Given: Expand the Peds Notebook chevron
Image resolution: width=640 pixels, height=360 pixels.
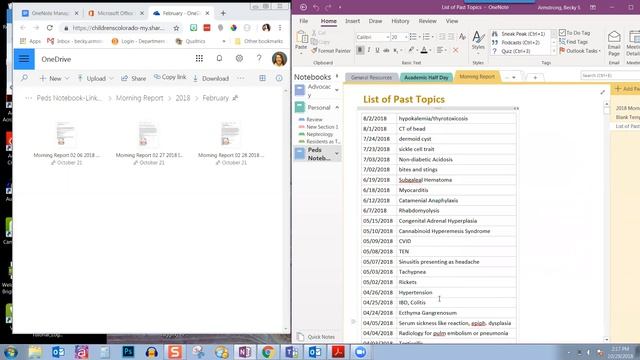Looking at the screenshot, I should click(337, 153).
